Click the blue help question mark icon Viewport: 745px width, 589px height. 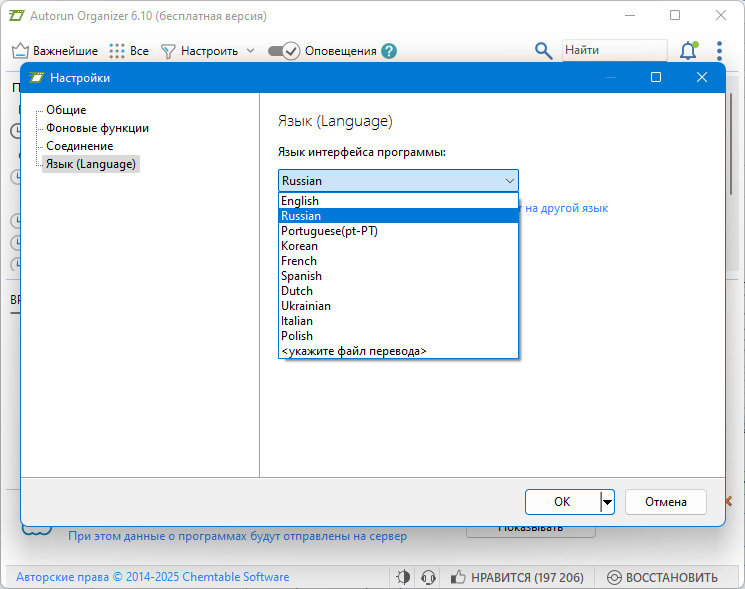tap(389, 51)
